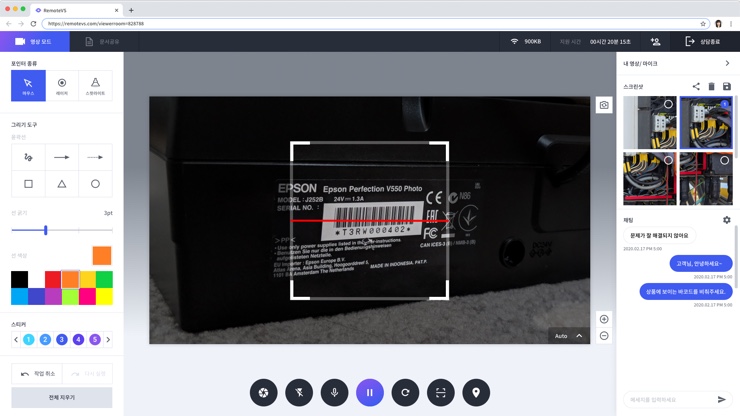Pick the green color swatch

(x=104, y=280)
